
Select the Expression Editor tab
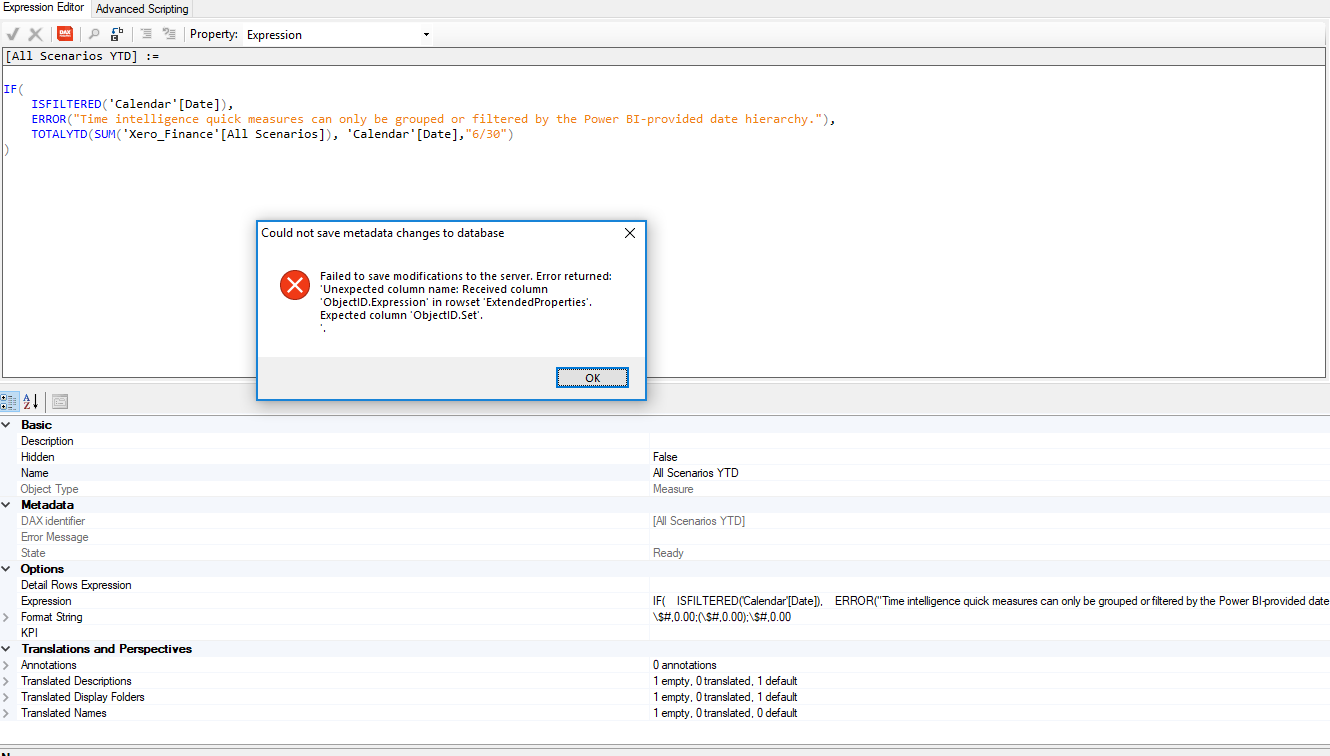tap(43, 8)
